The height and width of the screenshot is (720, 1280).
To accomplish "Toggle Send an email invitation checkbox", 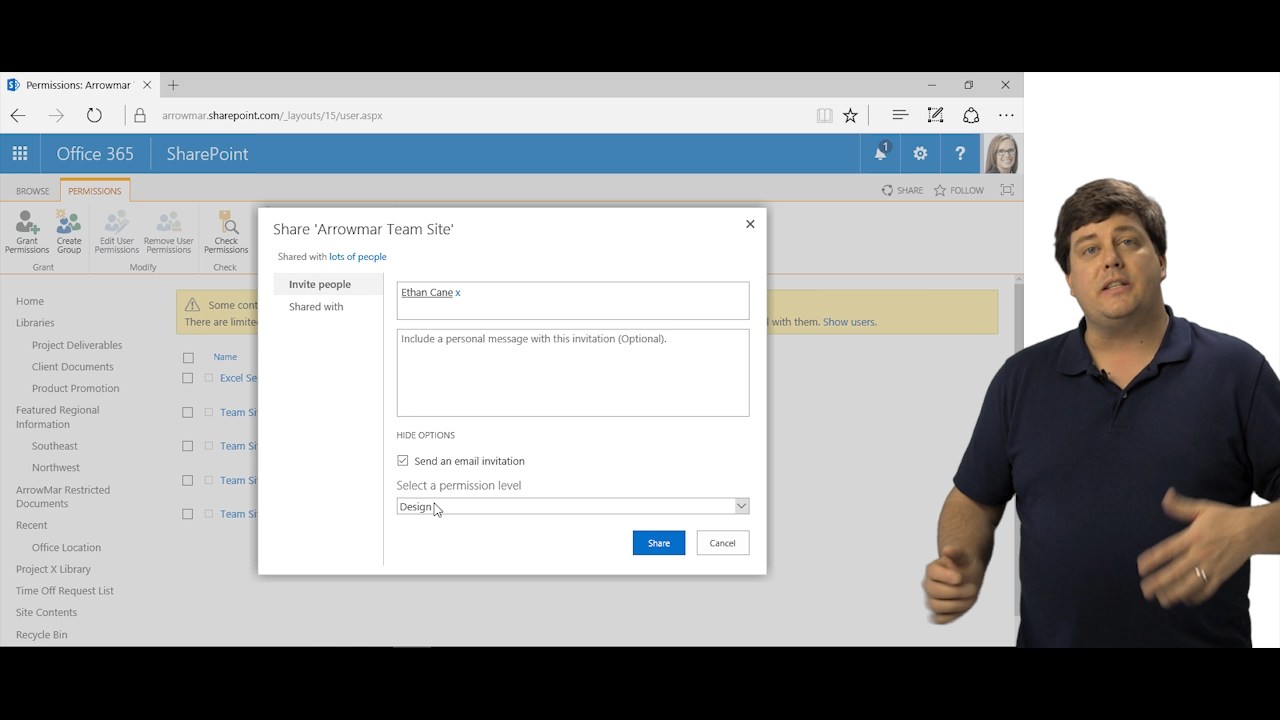I will tap(403, 461).
